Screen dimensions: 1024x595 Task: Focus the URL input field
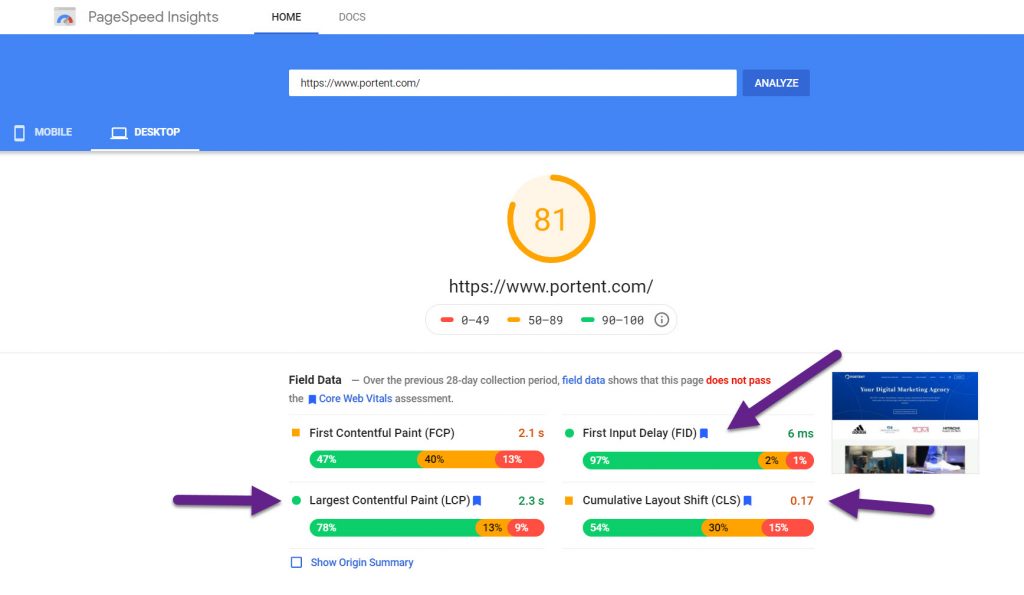click(513, 83)
